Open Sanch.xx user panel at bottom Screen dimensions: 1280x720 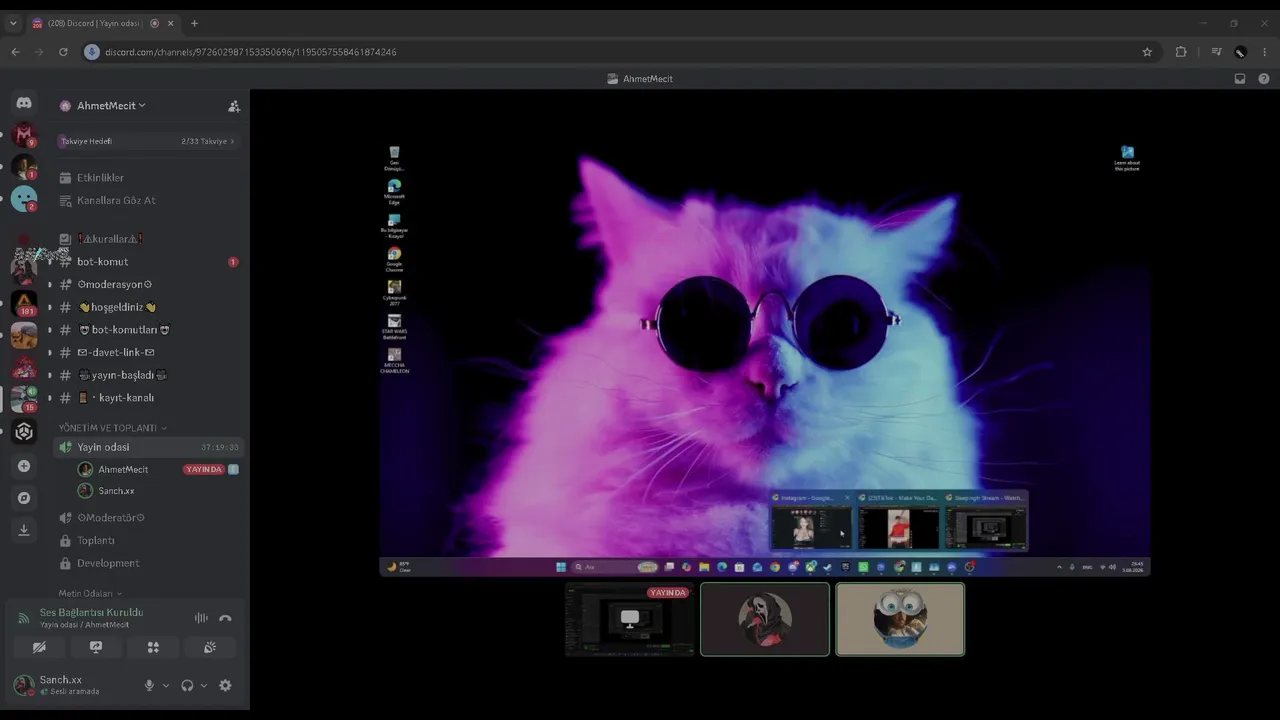coord(73,685)
